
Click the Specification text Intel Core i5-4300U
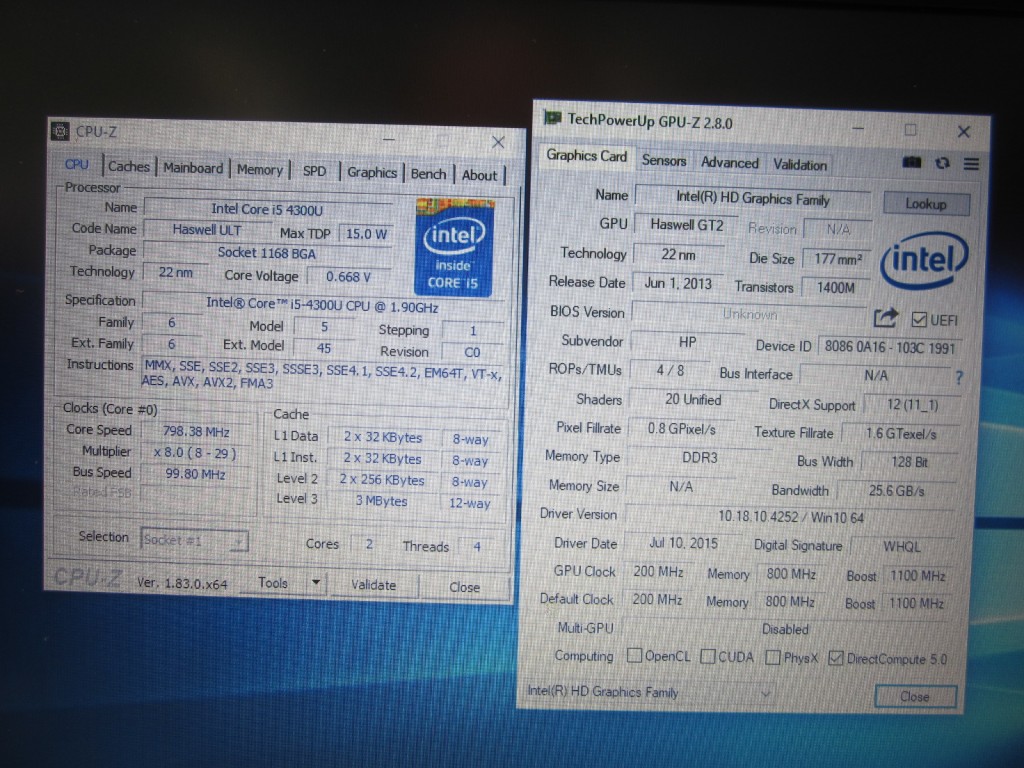(322, 306)
